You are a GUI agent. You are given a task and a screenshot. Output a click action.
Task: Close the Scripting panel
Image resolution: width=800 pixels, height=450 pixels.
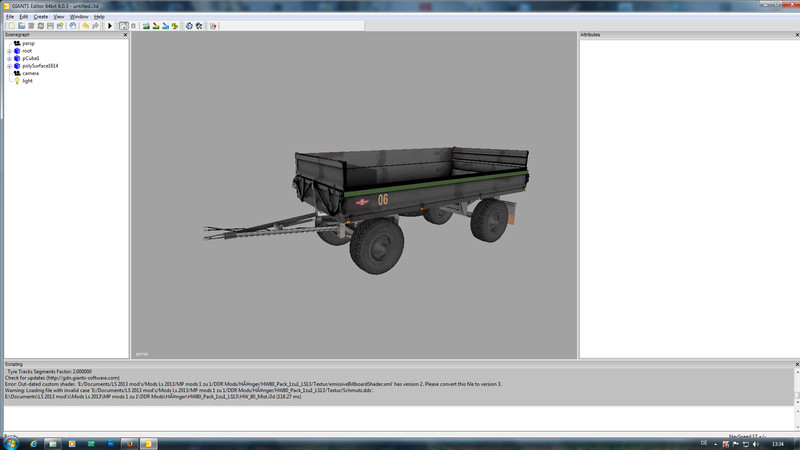tap(797, 364)
